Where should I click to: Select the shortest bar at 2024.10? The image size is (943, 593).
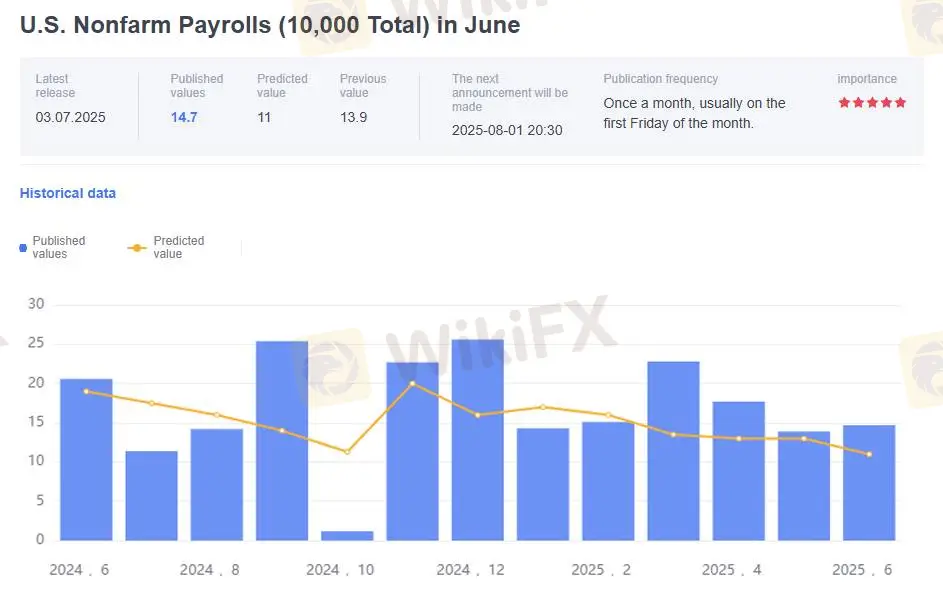click(347, 535)
